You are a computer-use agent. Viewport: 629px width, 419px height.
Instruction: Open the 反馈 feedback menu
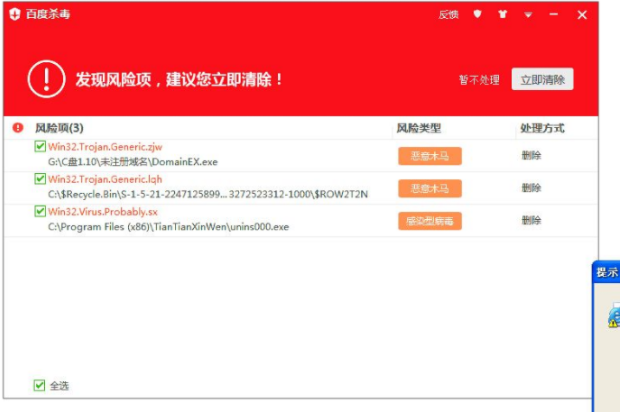[448, 15]
